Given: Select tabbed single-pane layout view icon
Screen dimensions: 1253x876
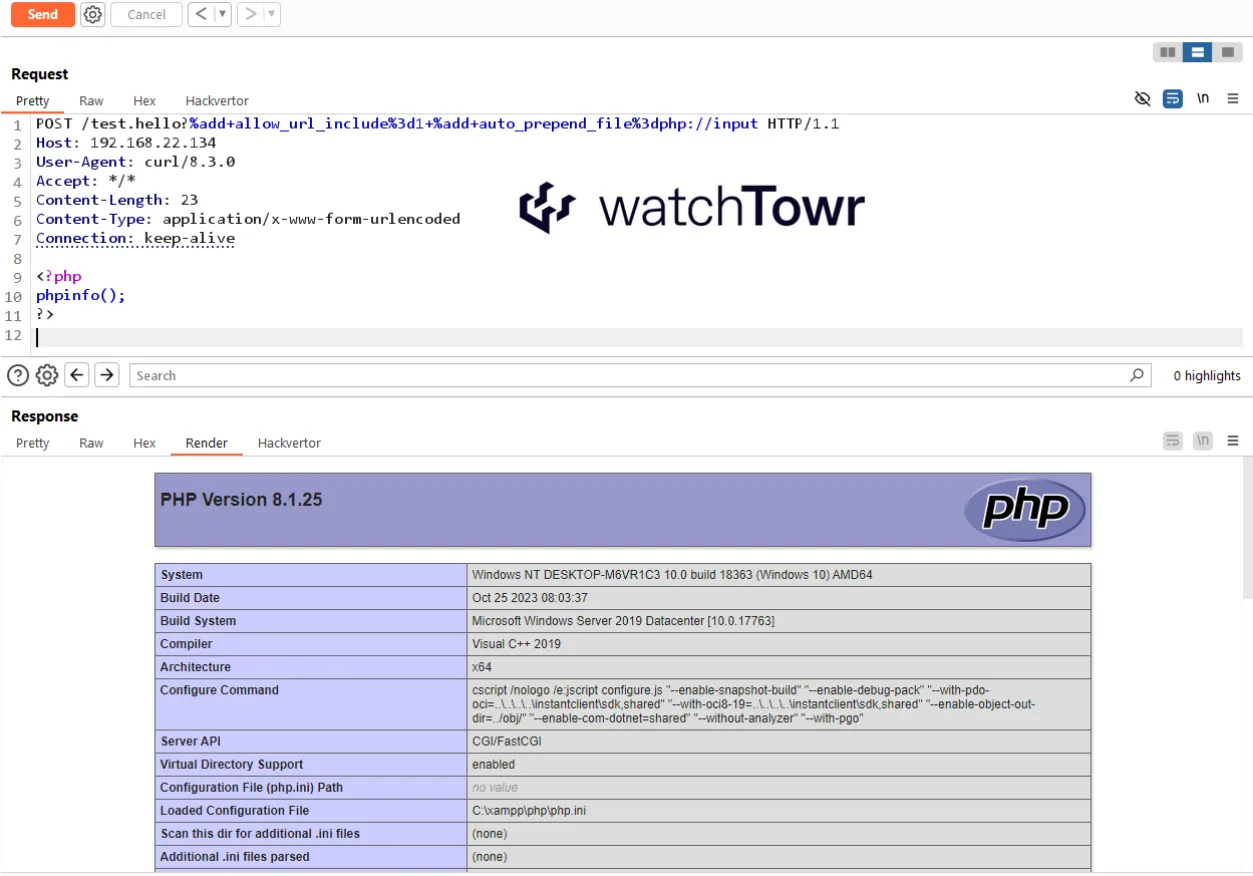Looking at the screenshot, I should (x=1227, y=52).
